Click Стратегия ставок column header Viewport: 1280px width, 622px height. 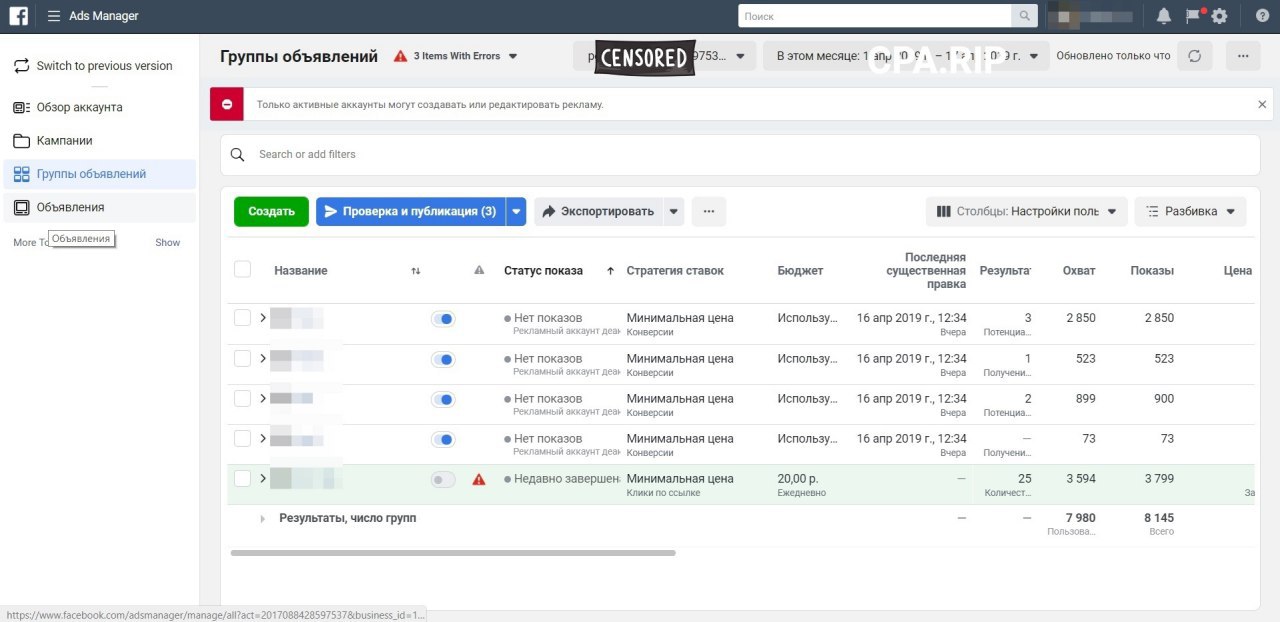point(675,270)
